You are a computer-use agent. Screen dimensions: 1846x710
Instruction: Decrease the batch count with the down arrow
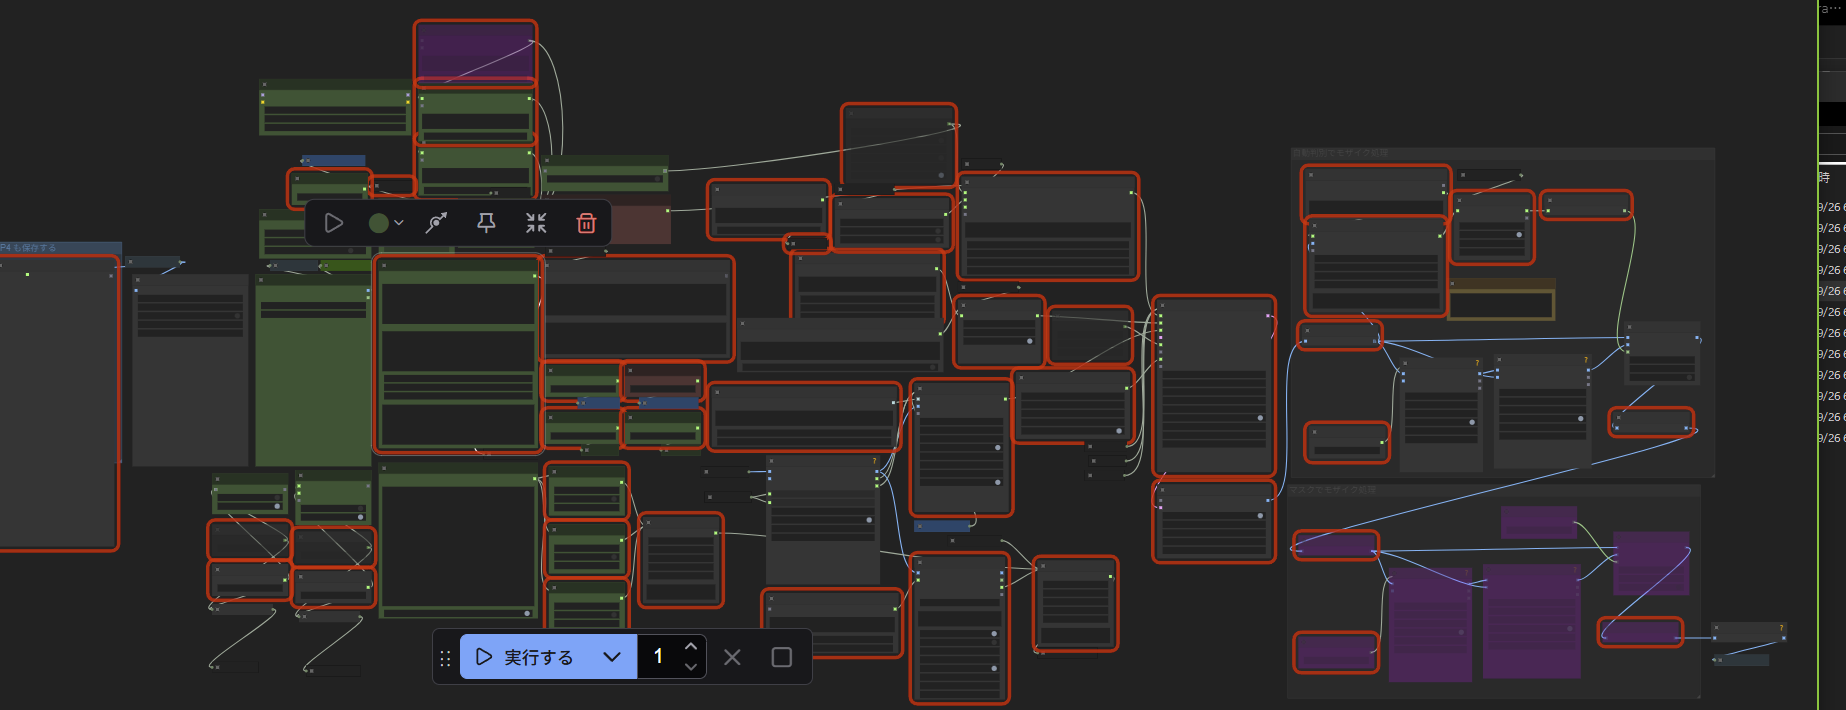click(691, 667)
